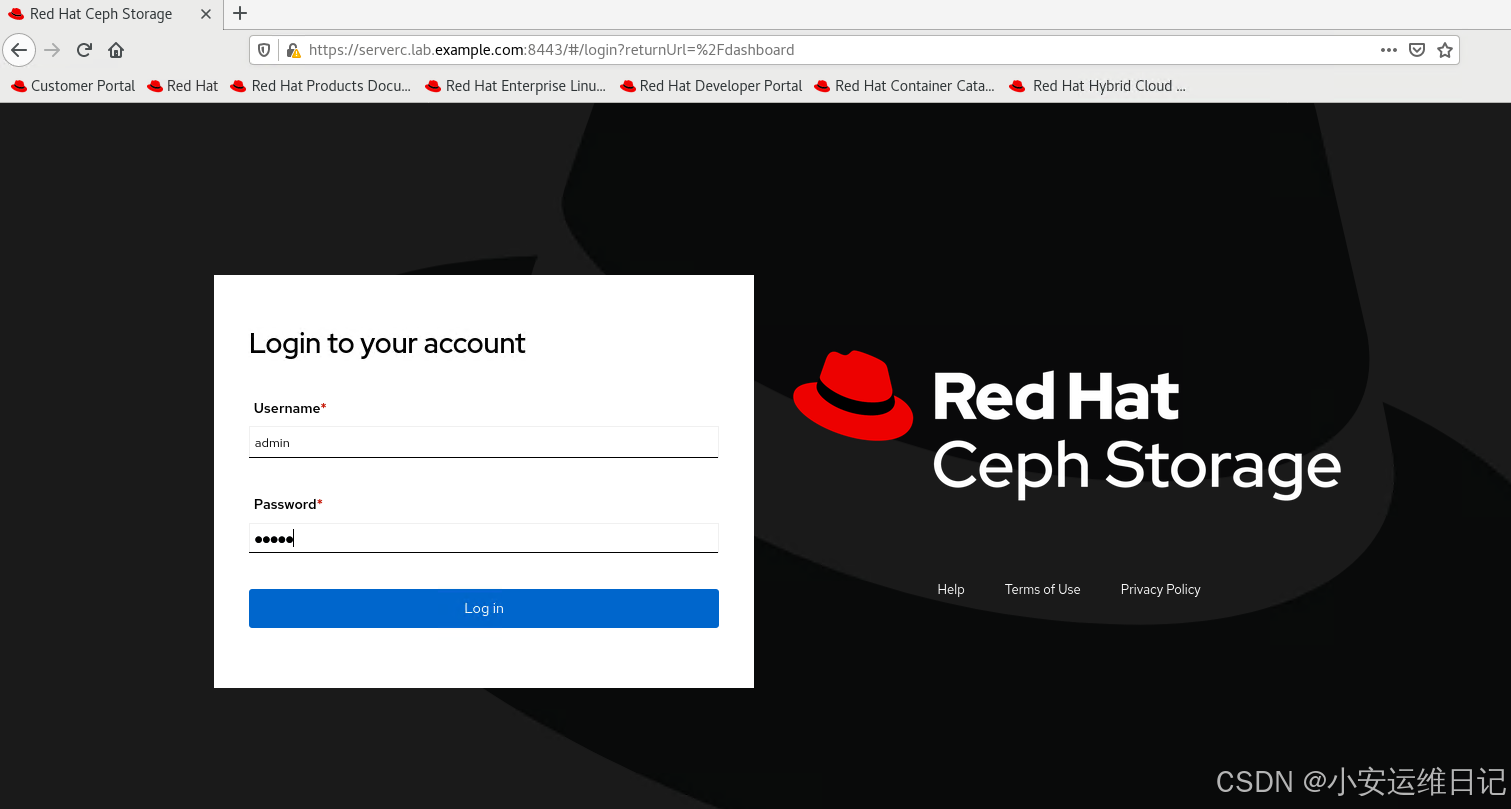Open the Red Hat Hybrid Cloud bookmark
The image size is (1511, 809).
pyautogui.click(x=1098, y=86)
